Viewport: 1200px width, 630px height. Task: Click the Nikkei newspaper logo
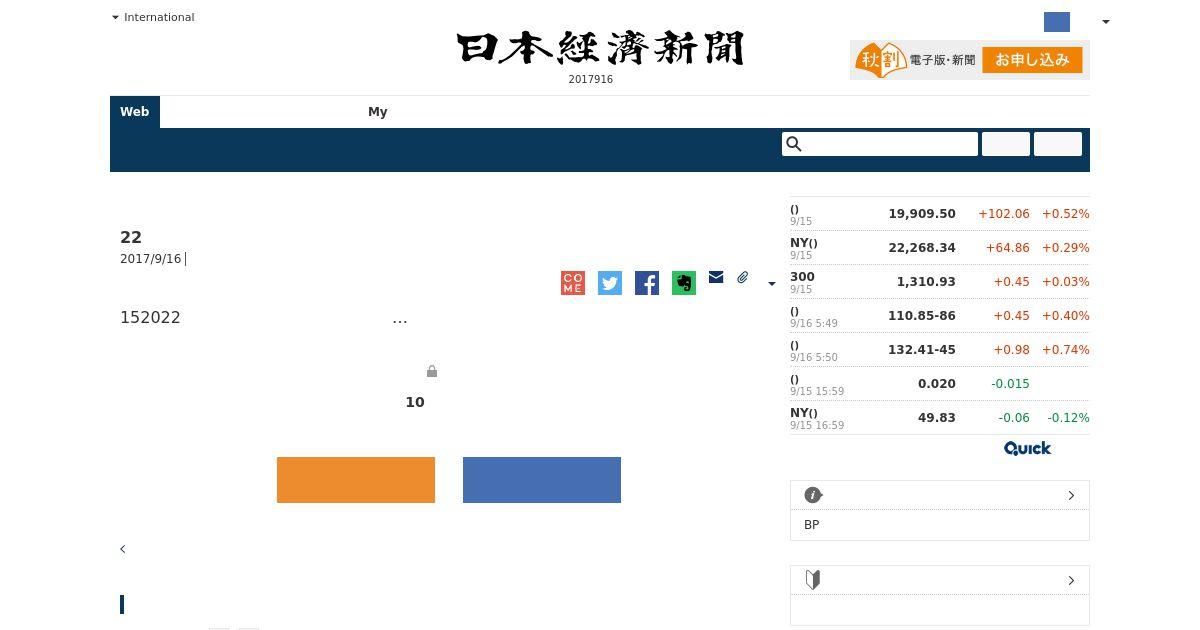tap(600, 48)
